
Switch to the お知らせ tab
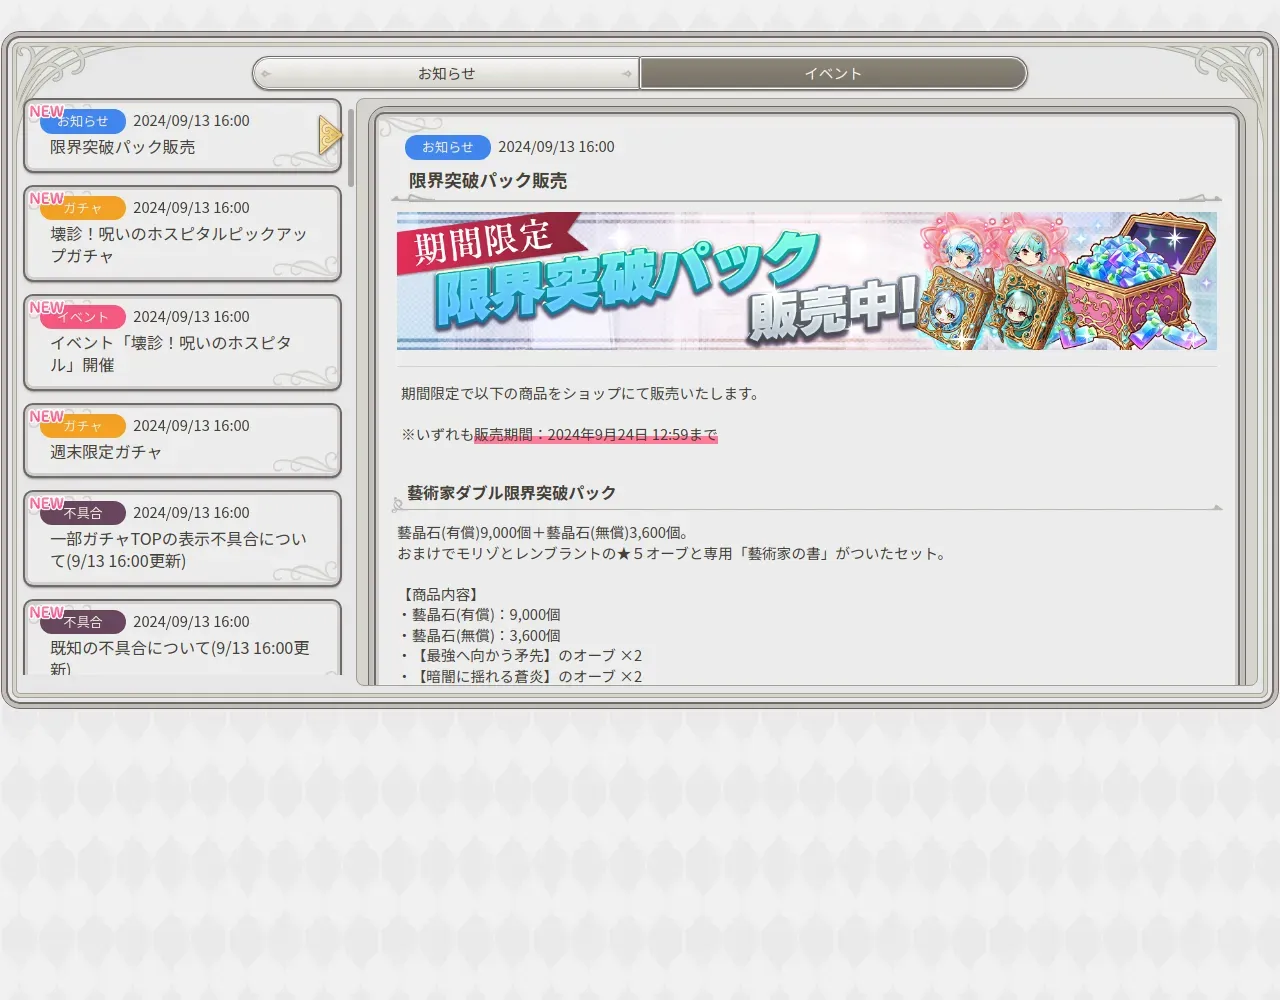pos(446,73)
